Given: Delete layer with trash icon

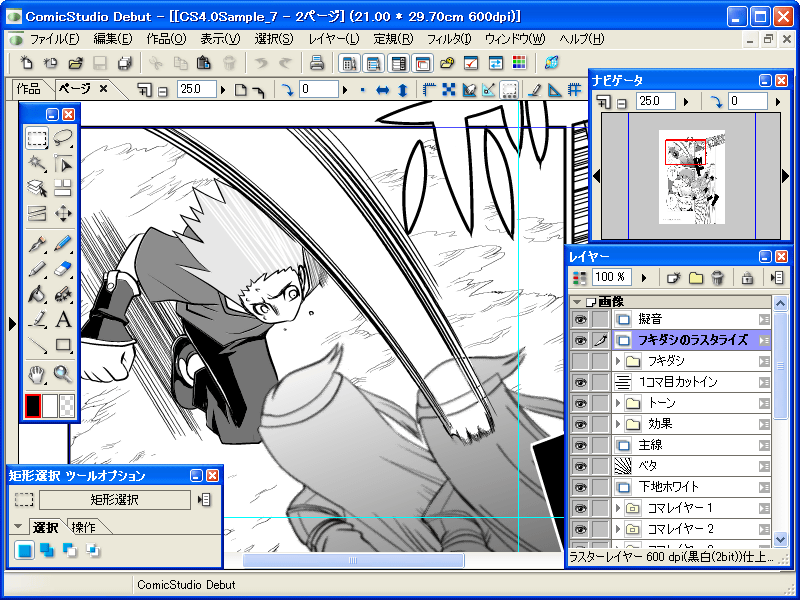Looking at the screenshot, I should pyautogui.click(x=717, y=278).
